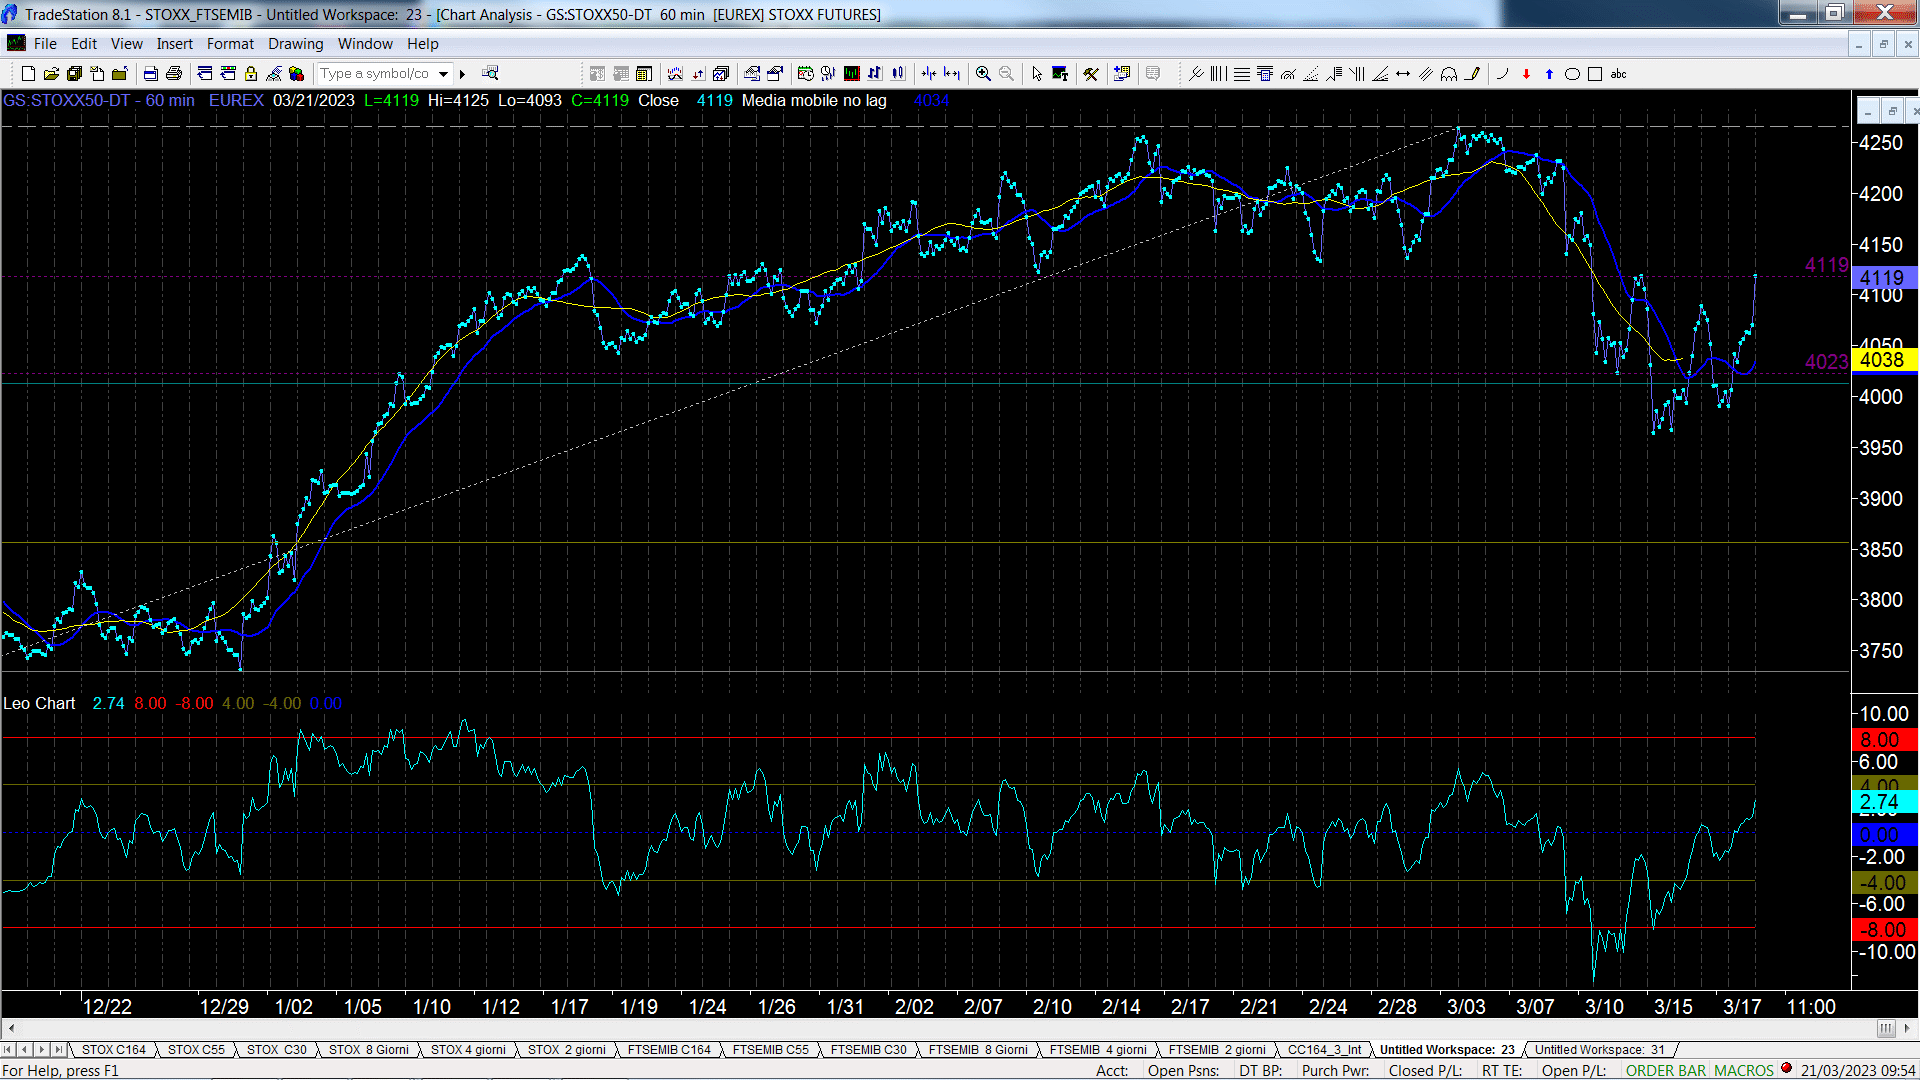This screenshot has width=1920, height=1080.
Task: Click the Zoom Out magnifier icon
Action: 1006,74
